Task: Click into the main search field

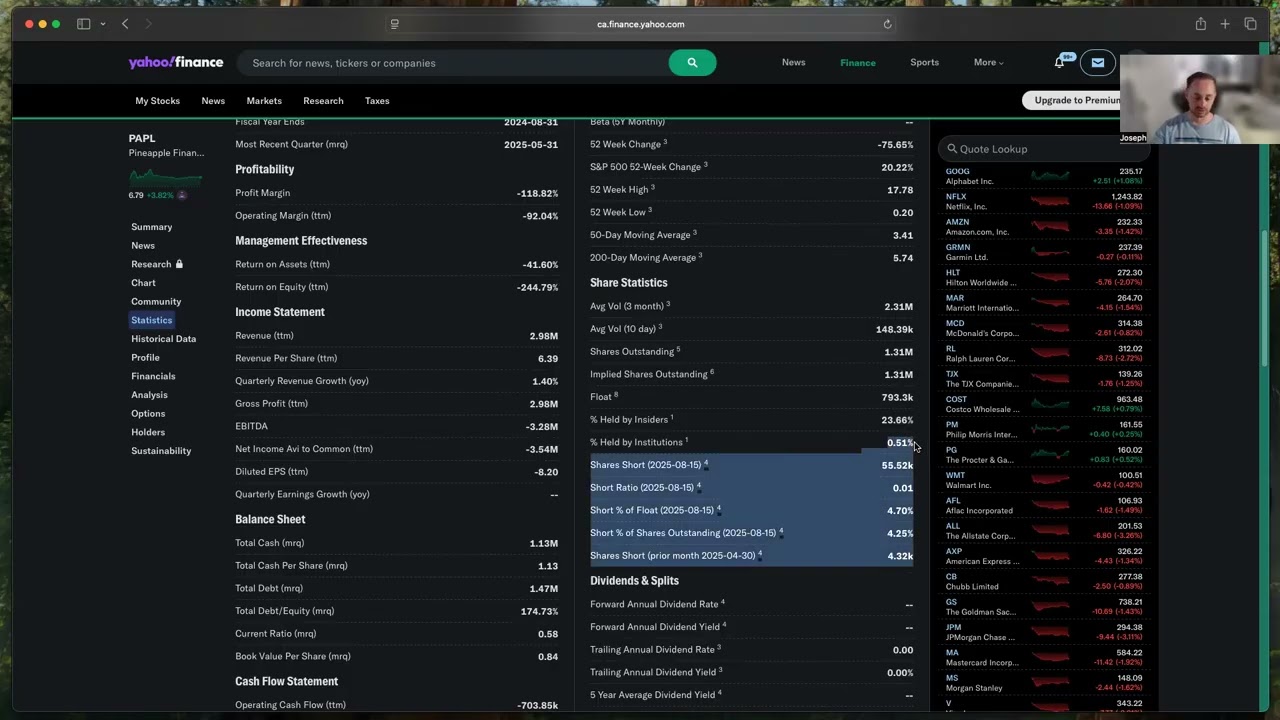Action: (452, 62)
